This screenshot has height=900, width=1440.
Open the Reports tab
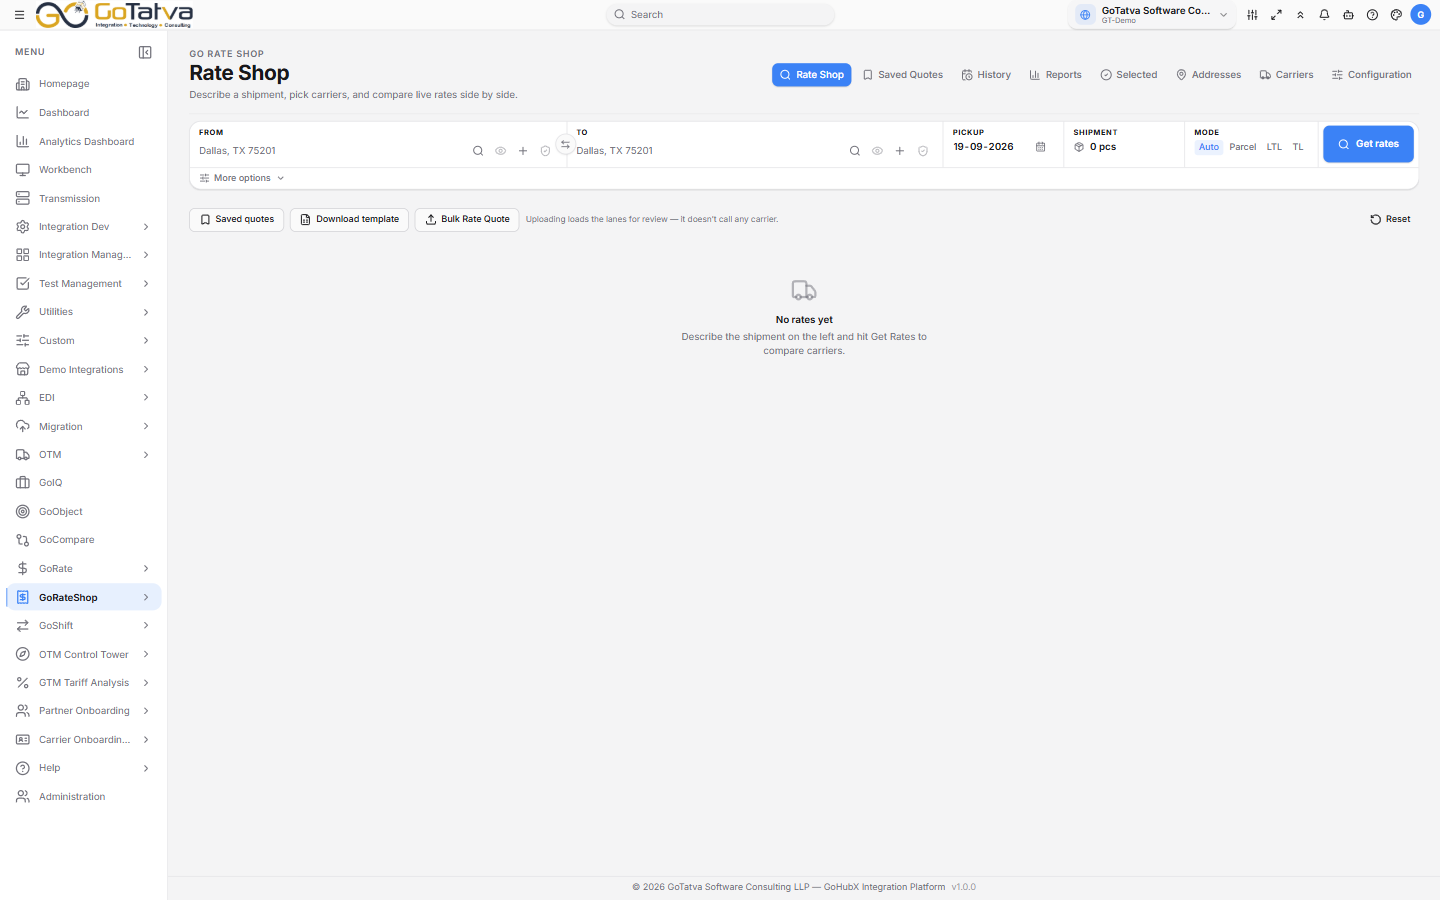pos(1055,75)
